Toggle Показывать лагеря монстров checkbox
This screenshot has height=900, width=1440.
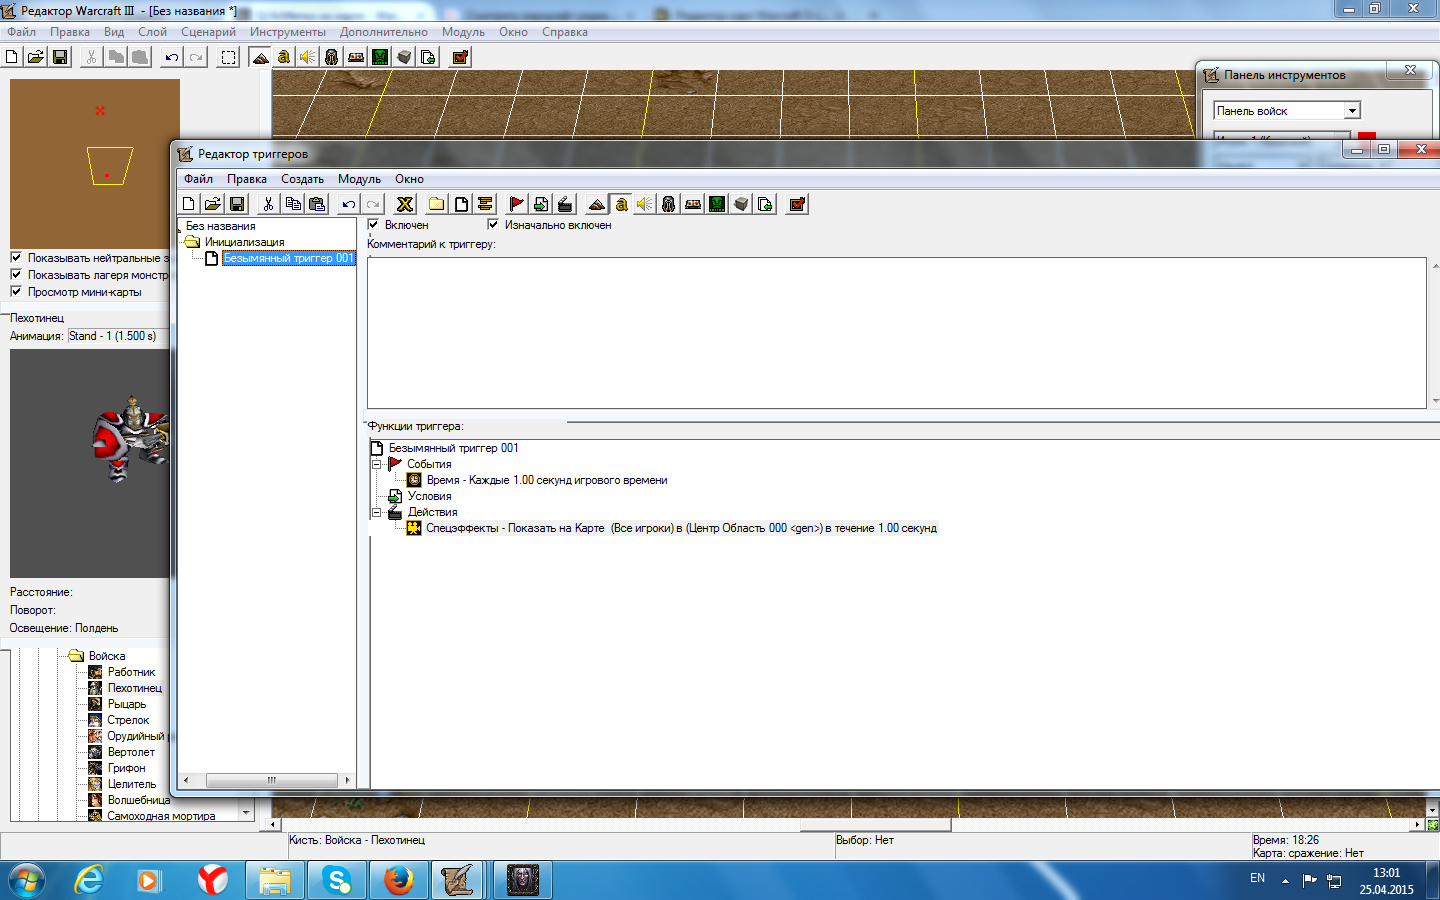[16, 274]
